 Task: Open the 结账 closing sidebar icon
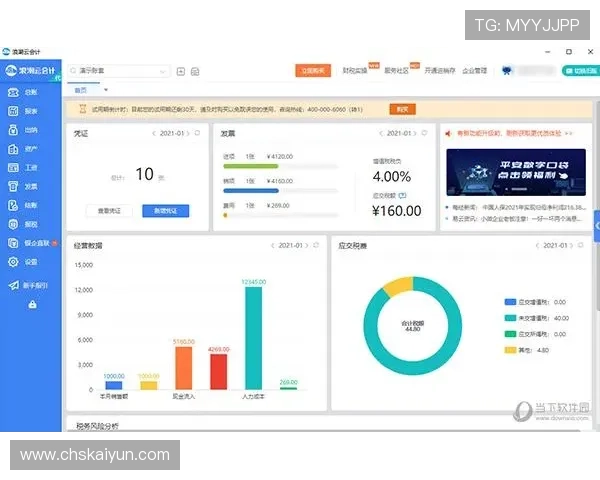point(13,205)
